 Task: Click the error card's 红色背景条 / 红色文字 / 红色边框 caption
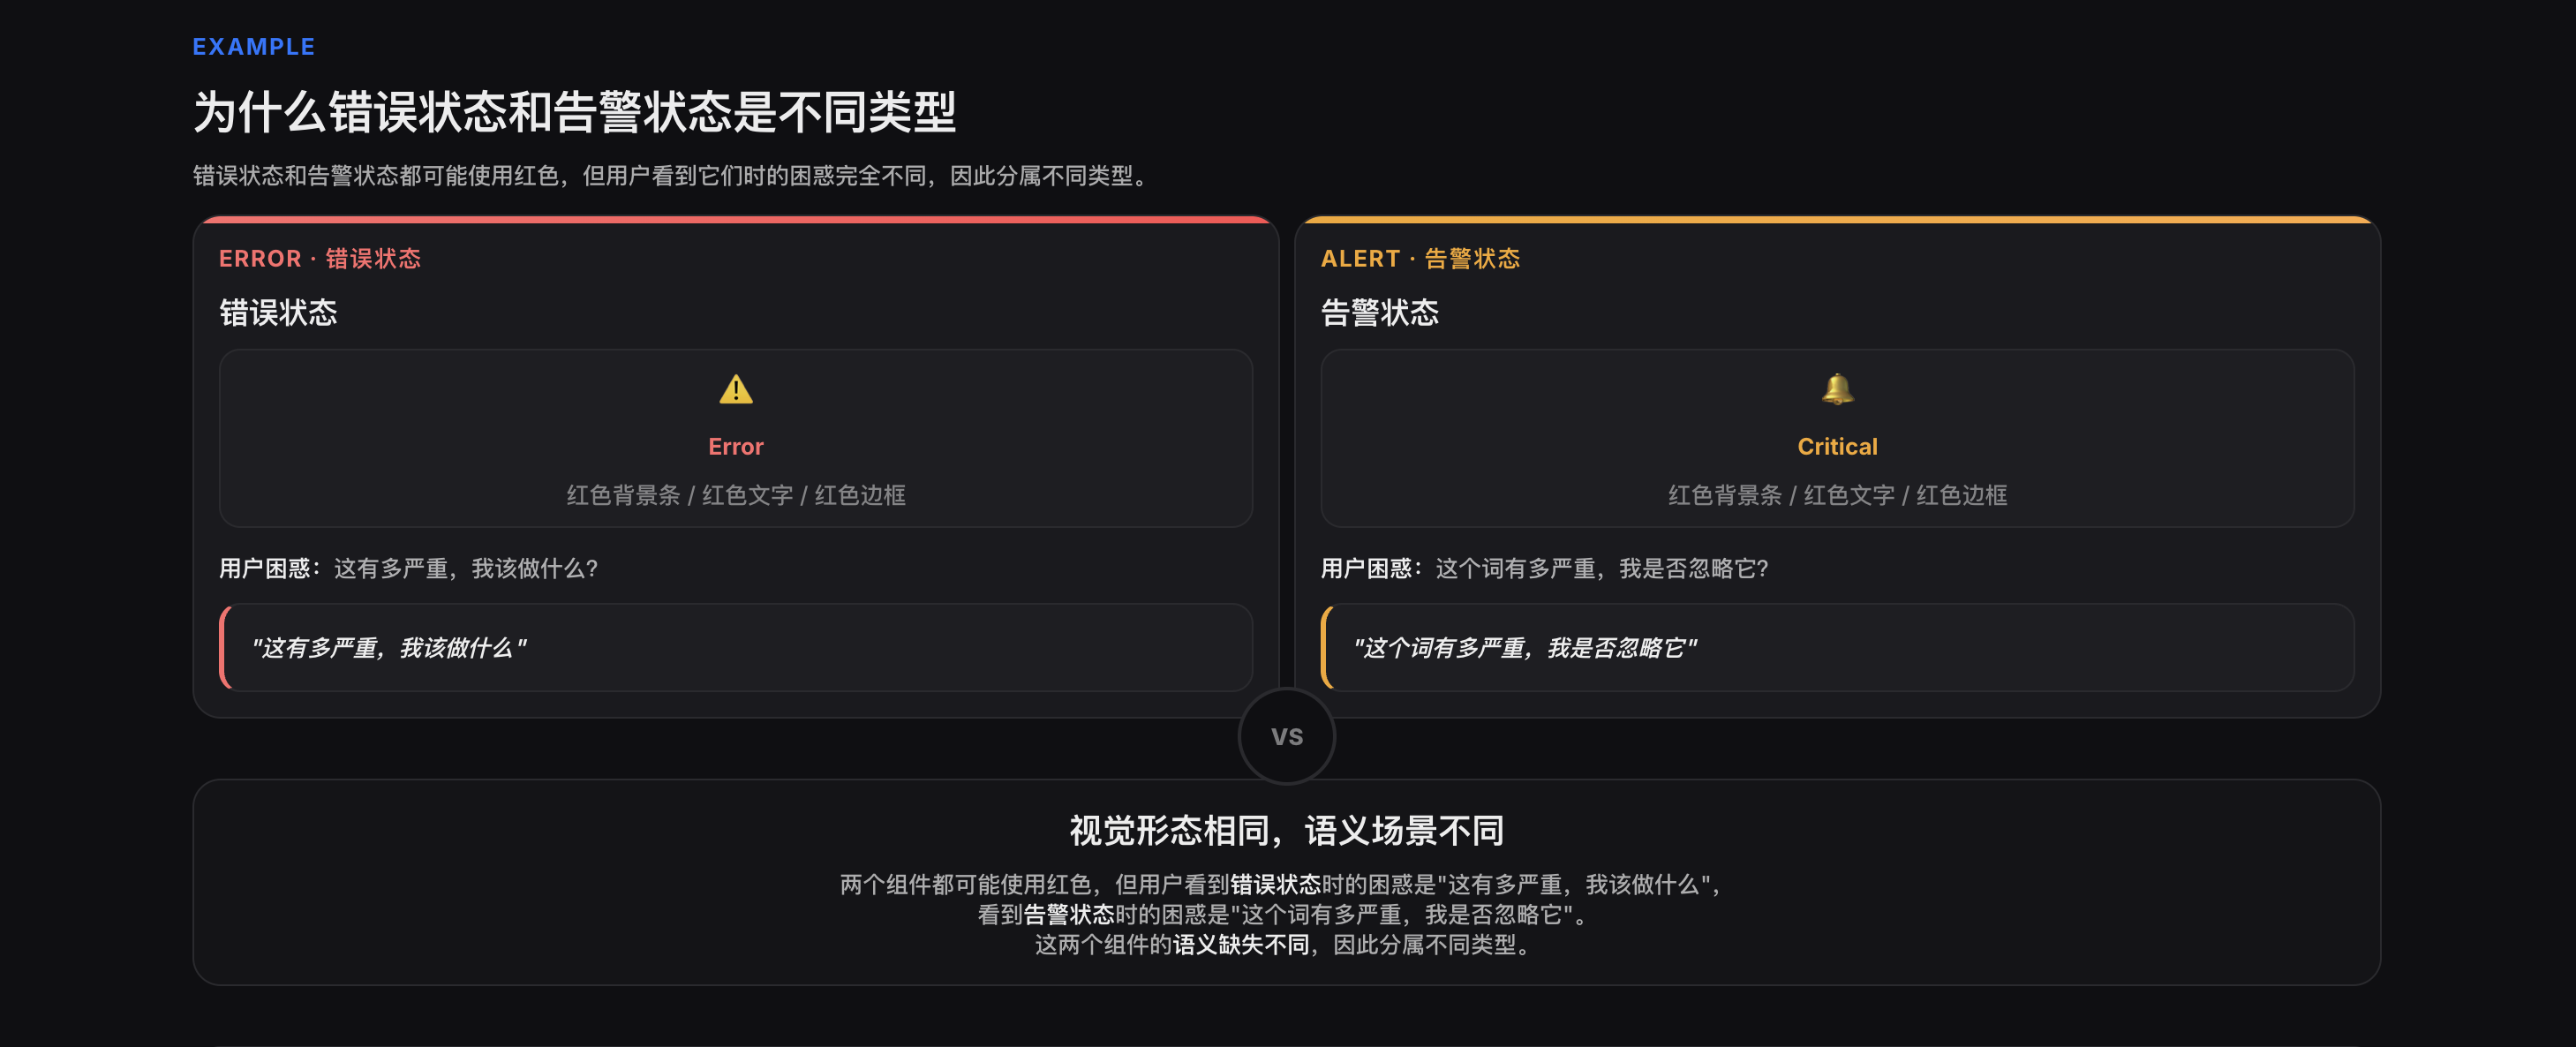pyautogui.click(x=736, y=495)
